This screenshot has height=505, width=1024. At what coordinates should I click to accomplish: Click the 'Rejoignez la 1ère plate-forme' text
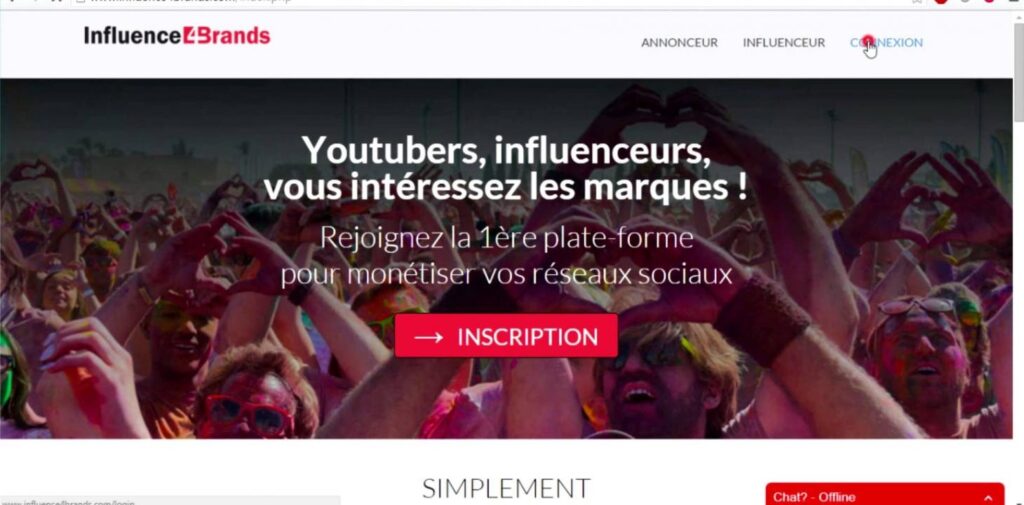[x=506, y=238]
